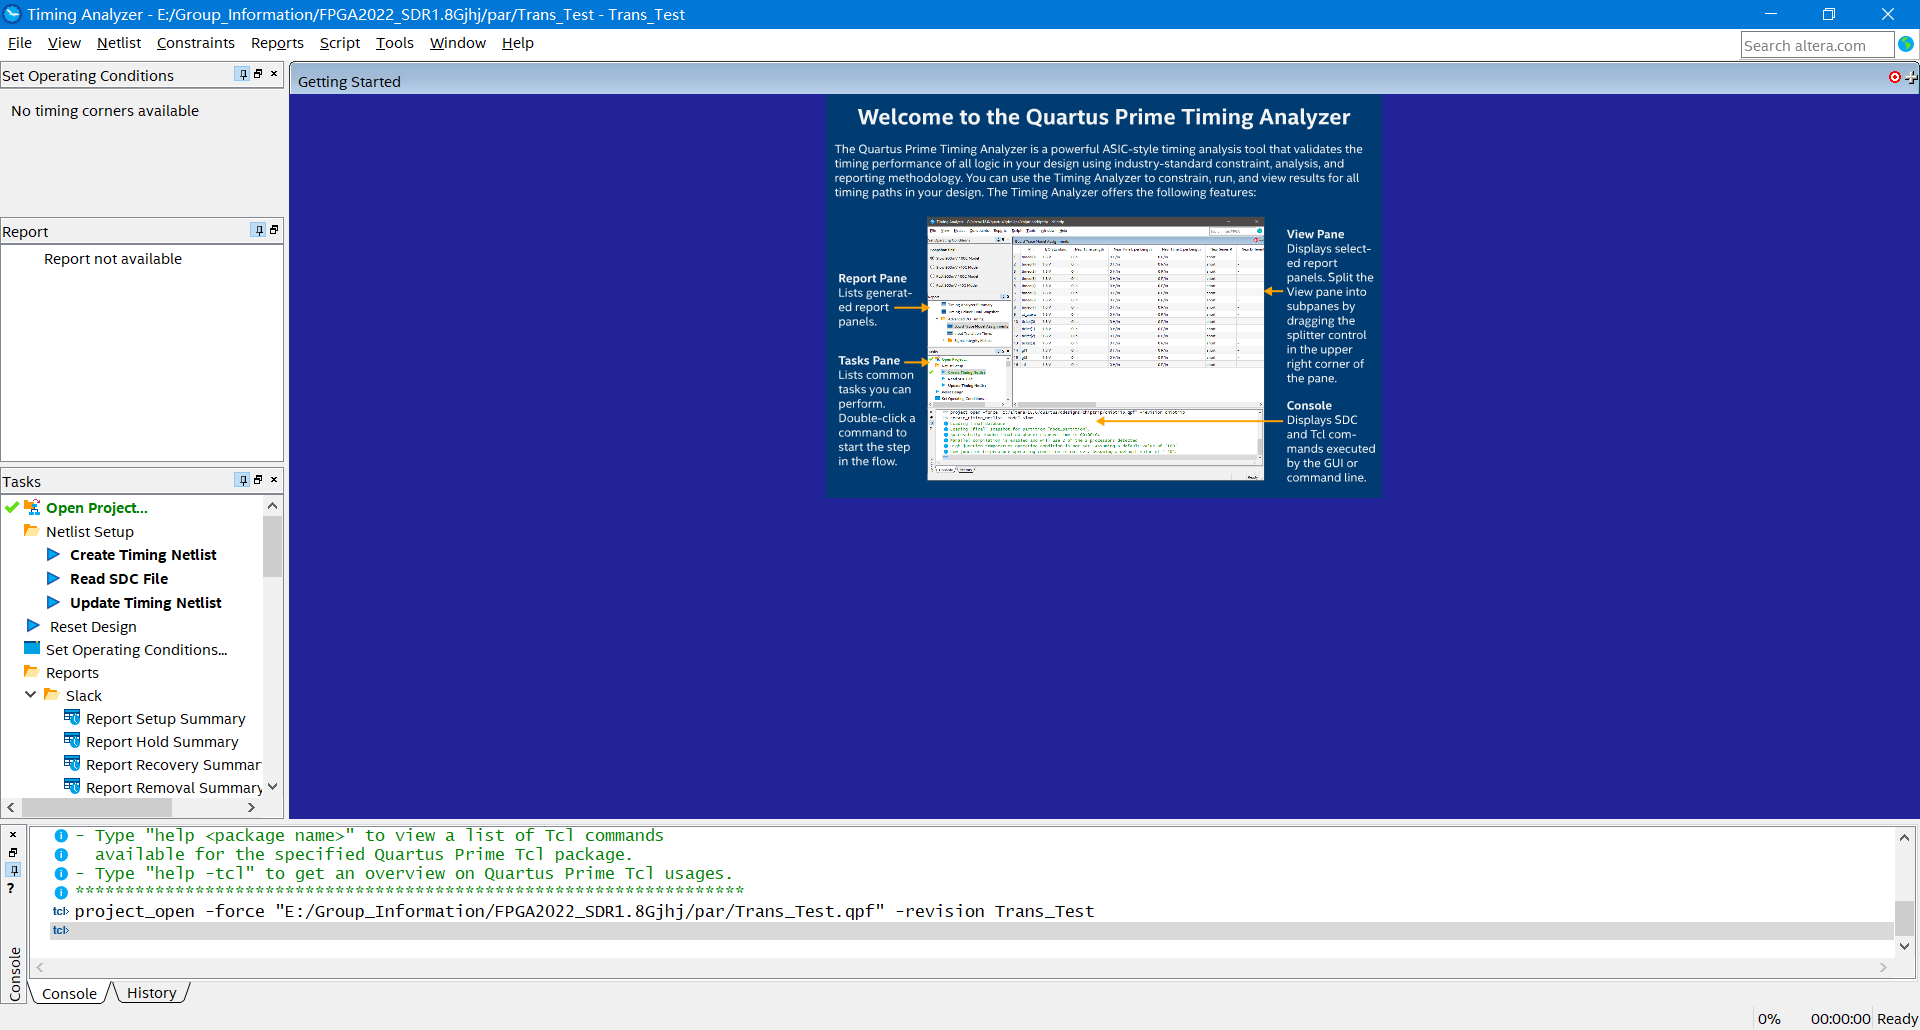Image resolution: width=1920 pixels, height=1030 pixels.
Task: Open the Netlist menu
Action: click(119, 43)
